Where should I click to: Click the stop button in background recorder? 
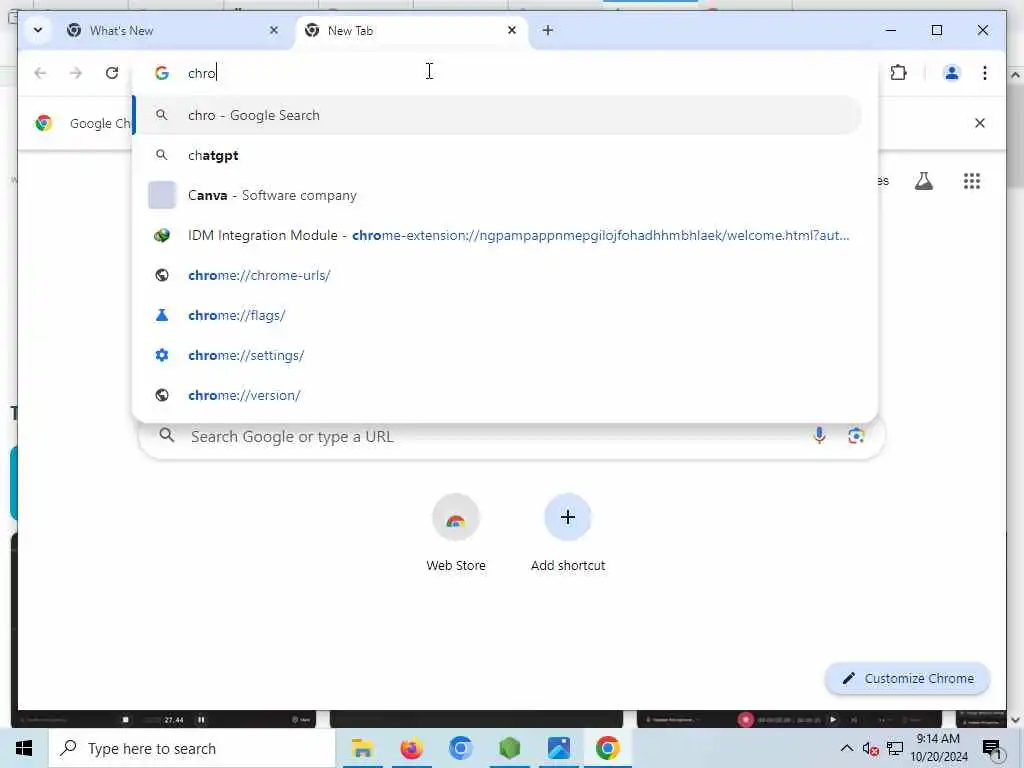(125, 720)
